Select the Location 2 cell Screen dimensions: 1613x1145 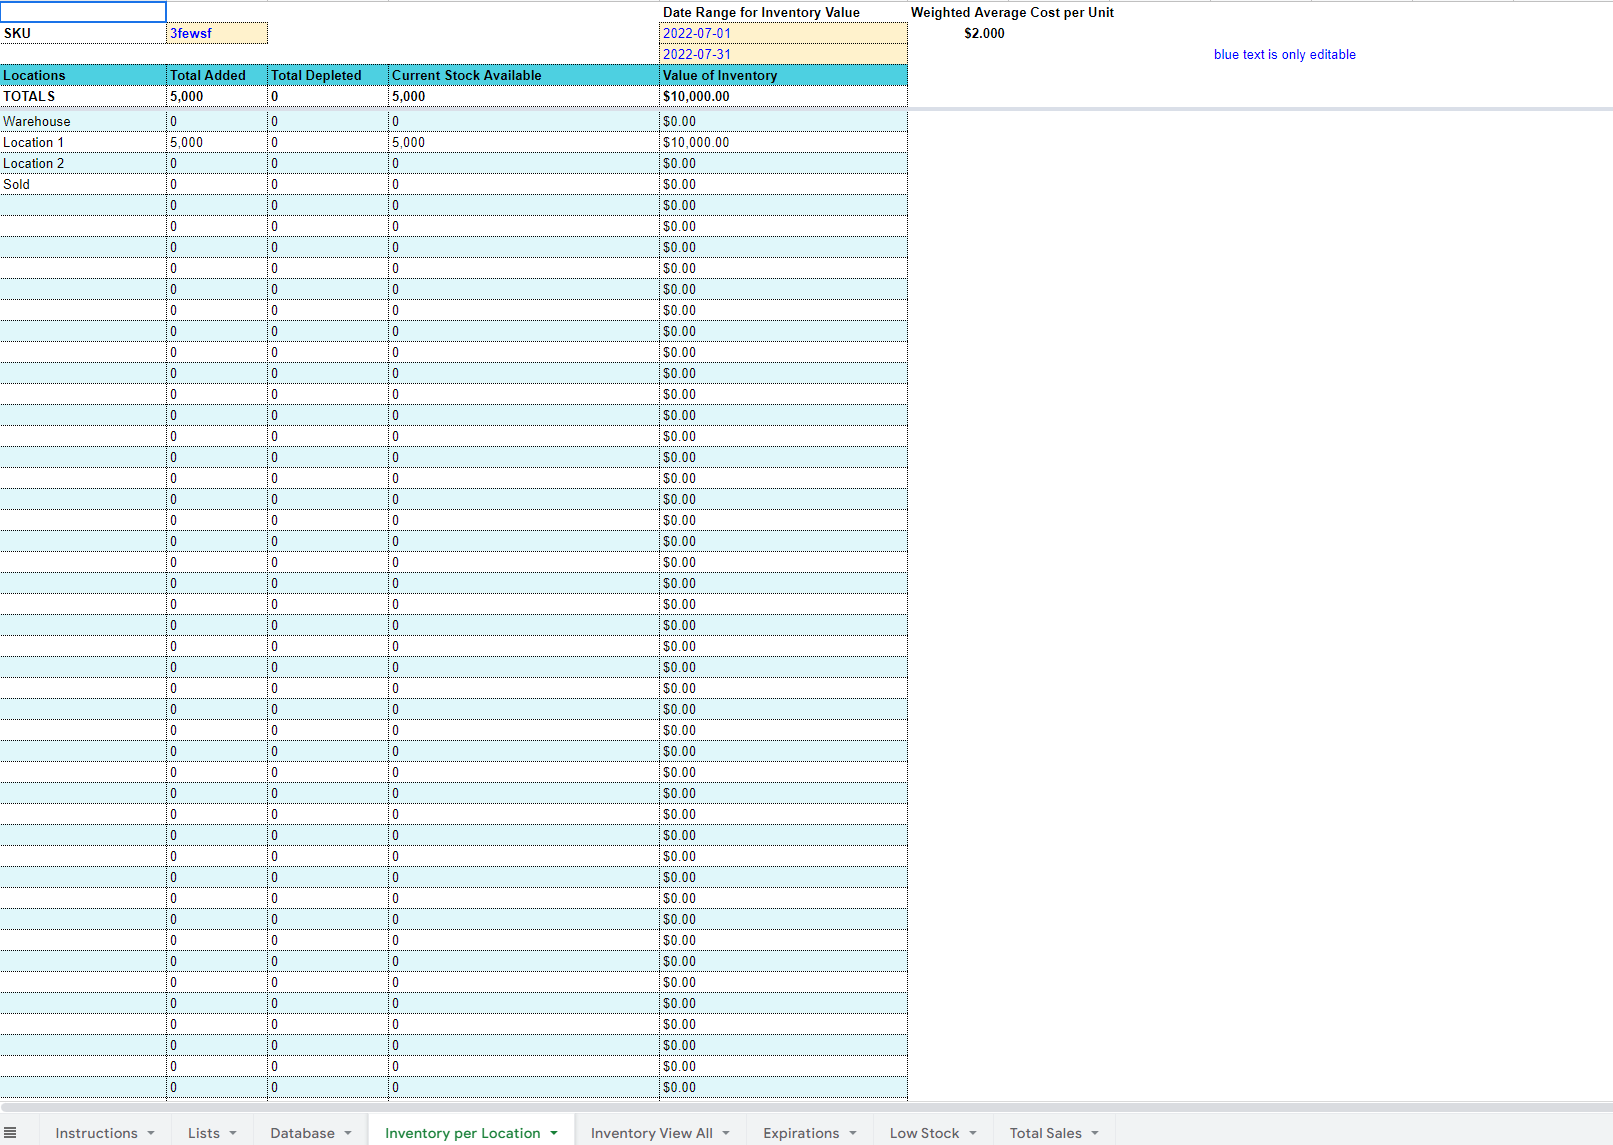coord(83,163)
